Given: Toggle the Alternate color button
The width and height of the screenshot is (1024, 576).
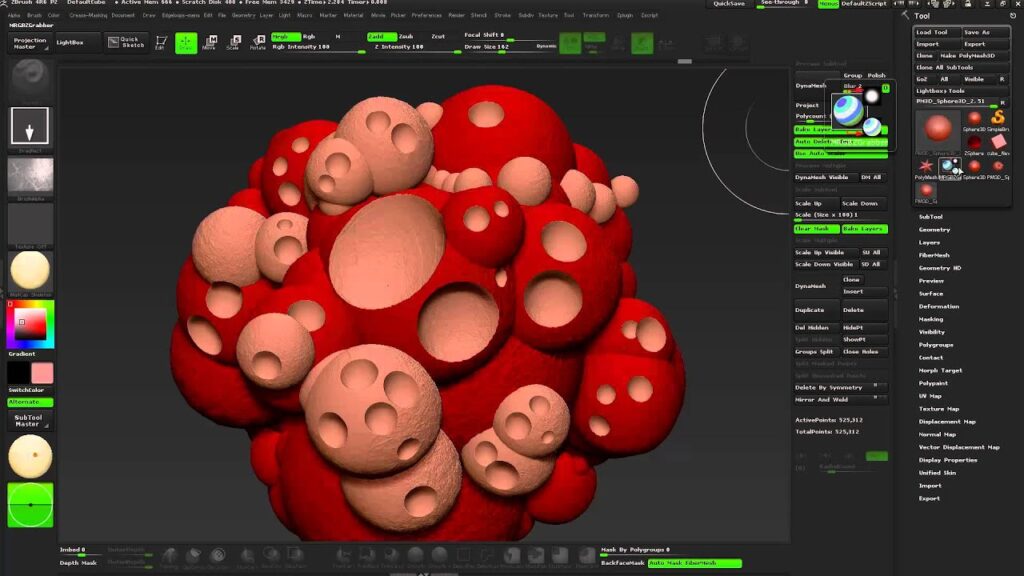Looking at the screenshot, I should point(30,402).
